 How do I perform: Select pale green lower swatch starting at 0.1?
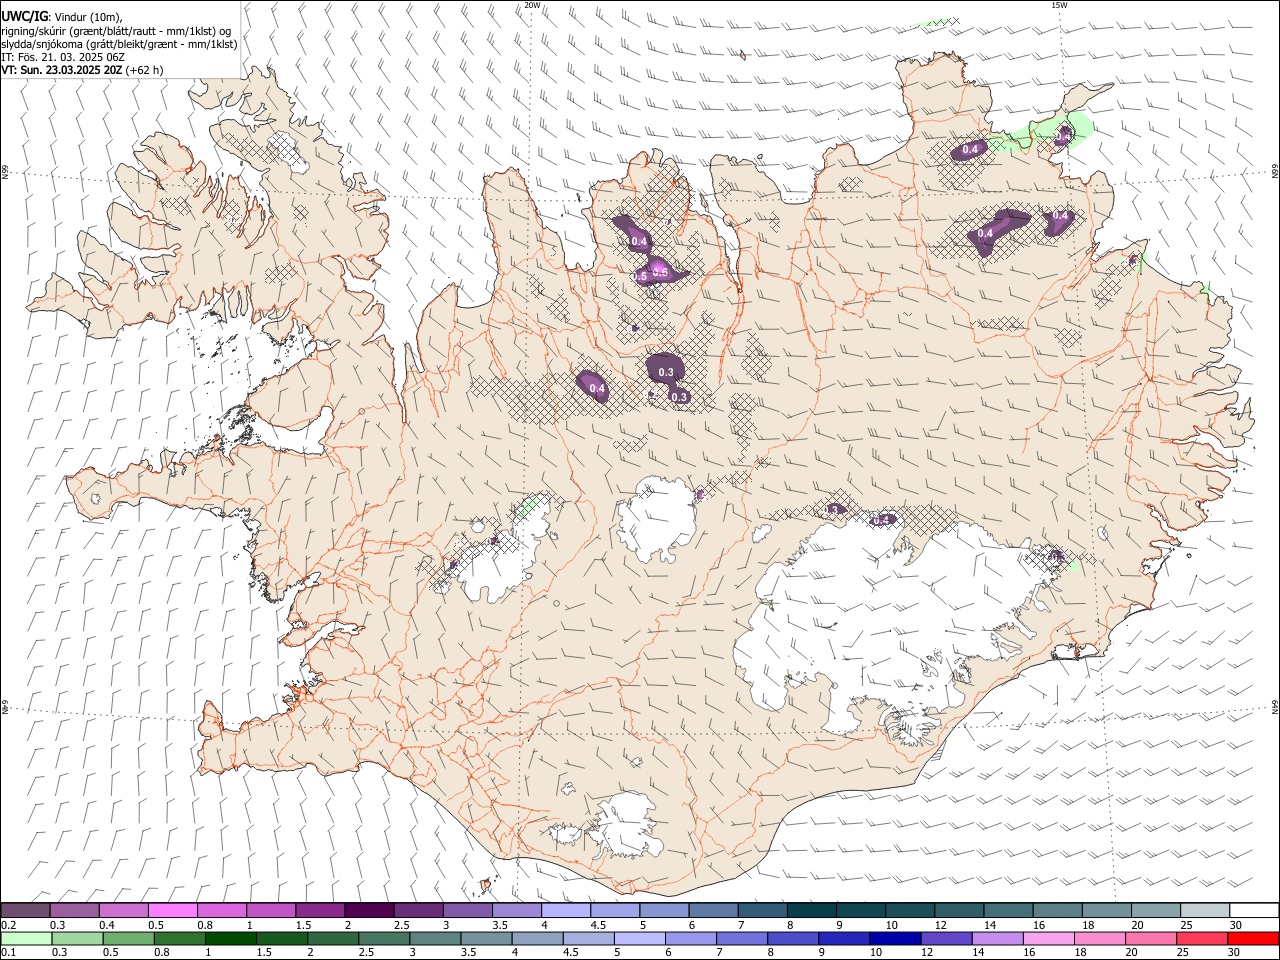[26, 939]
